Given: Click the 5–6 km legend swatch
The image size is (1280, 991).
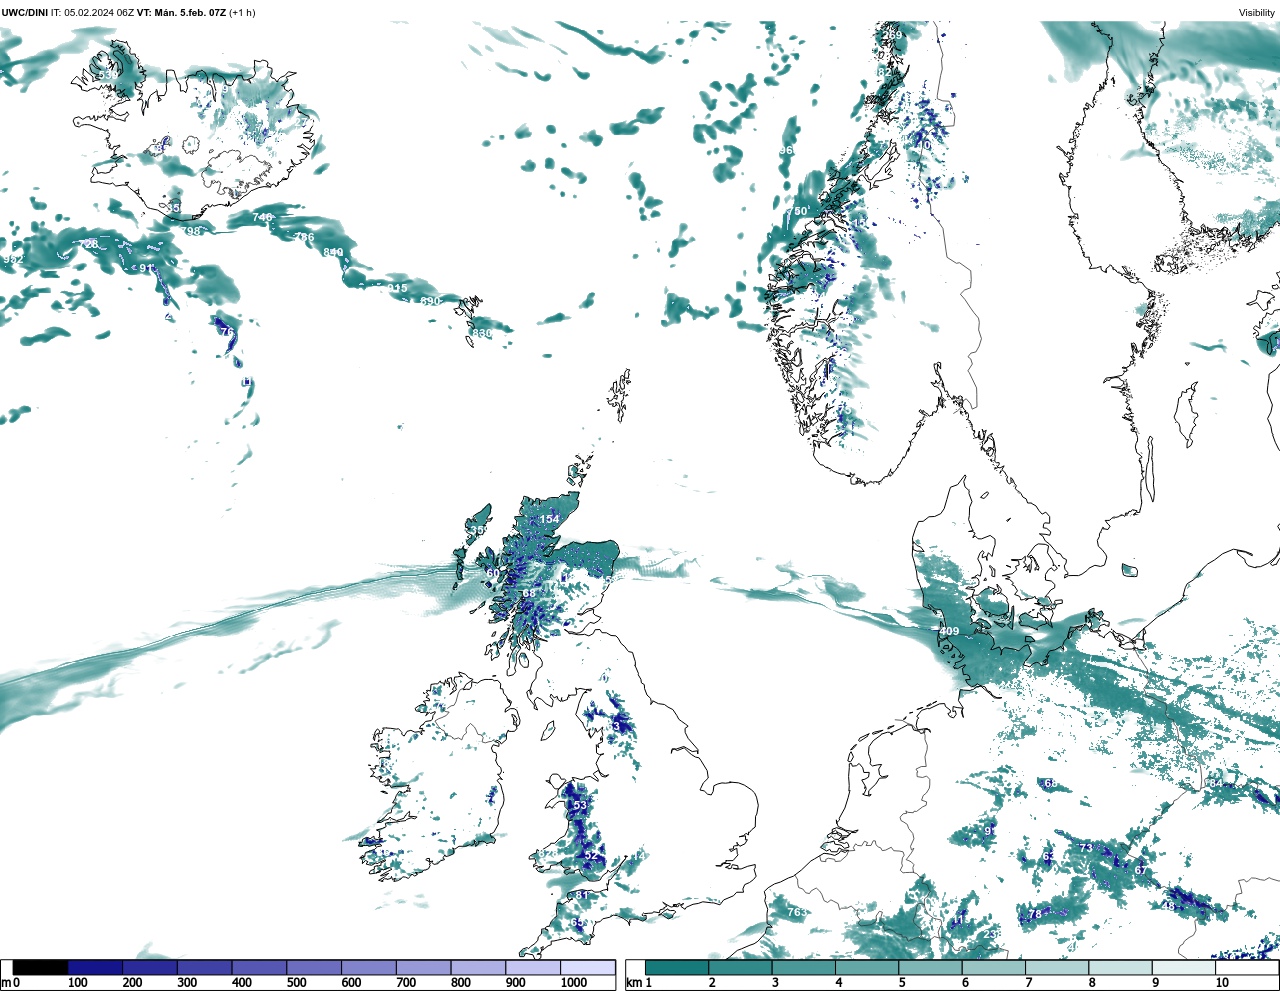Looking at the screenshot, I should coord(930,967).
